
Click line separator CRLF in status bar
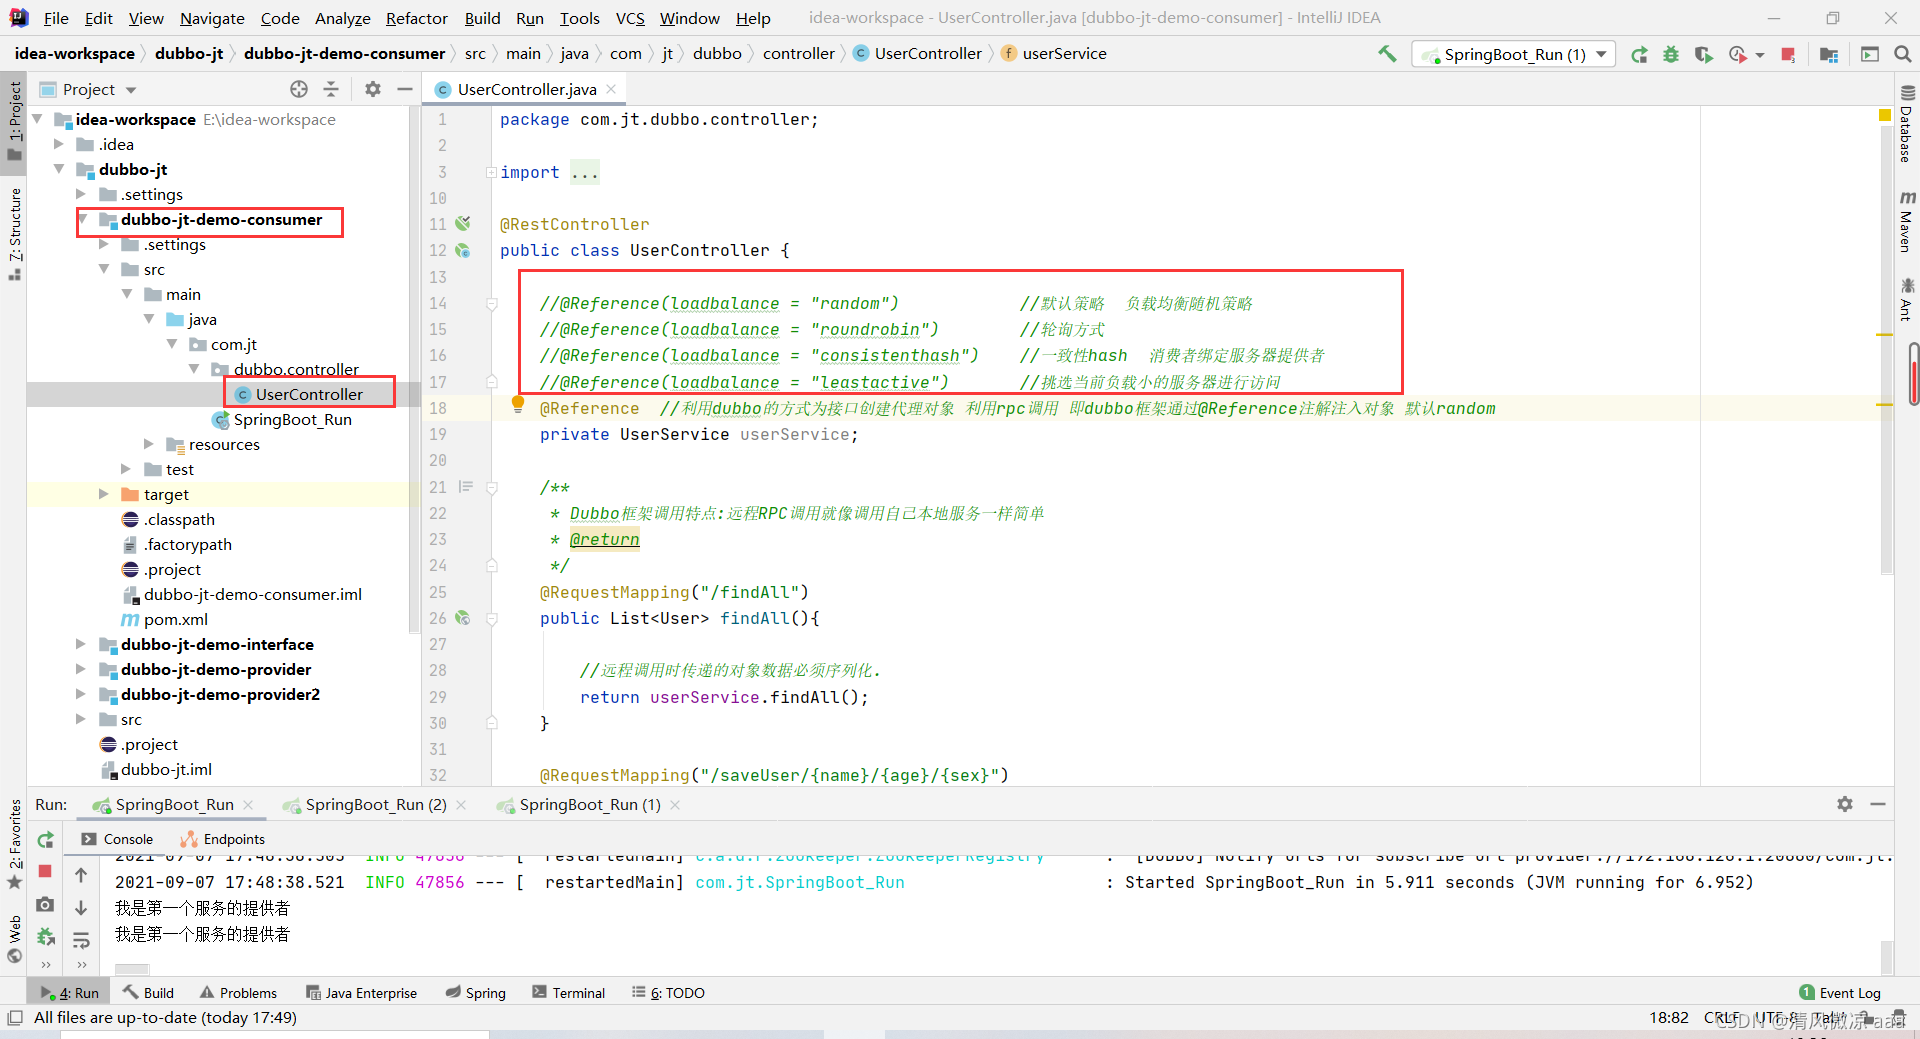click(1721, 1018)
